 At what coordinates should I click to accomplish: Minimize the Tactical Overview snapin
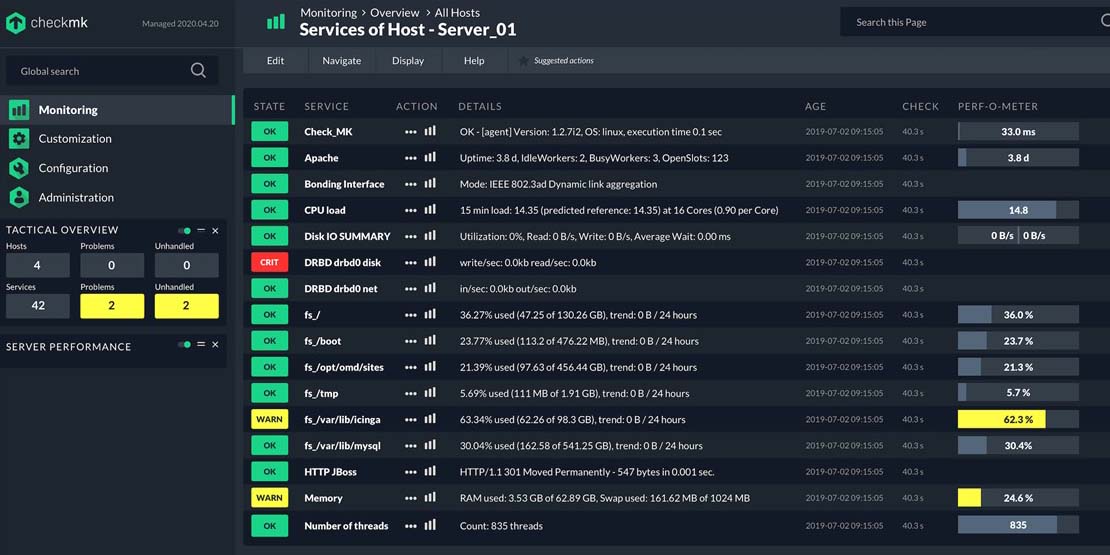(x=201, y=230)
